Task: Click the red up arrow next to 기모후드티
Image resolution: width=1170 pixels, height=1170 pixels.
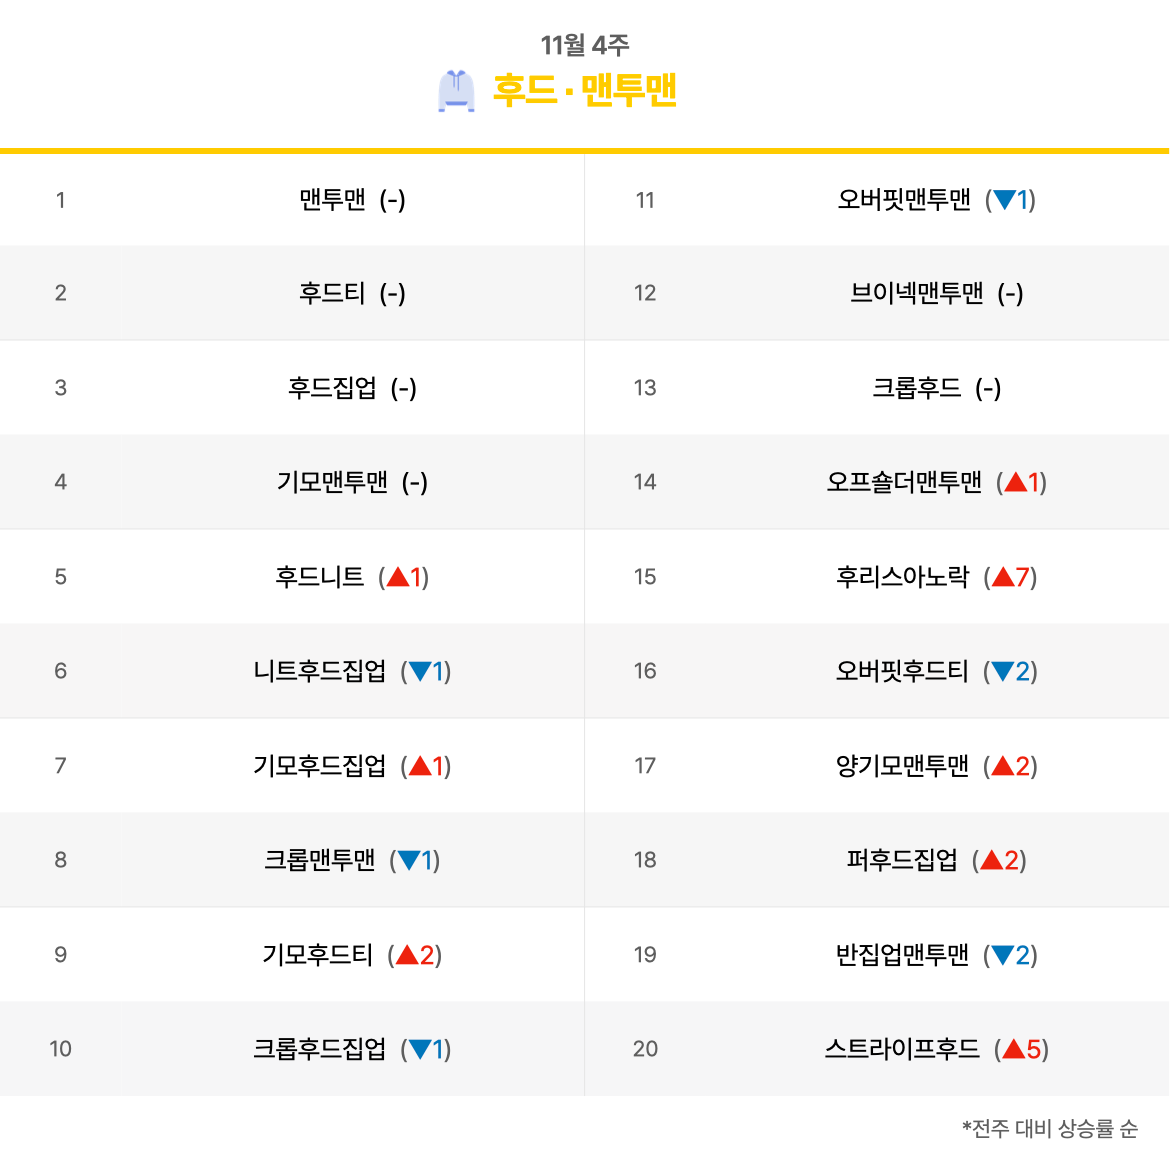Action: coord(407,955)
